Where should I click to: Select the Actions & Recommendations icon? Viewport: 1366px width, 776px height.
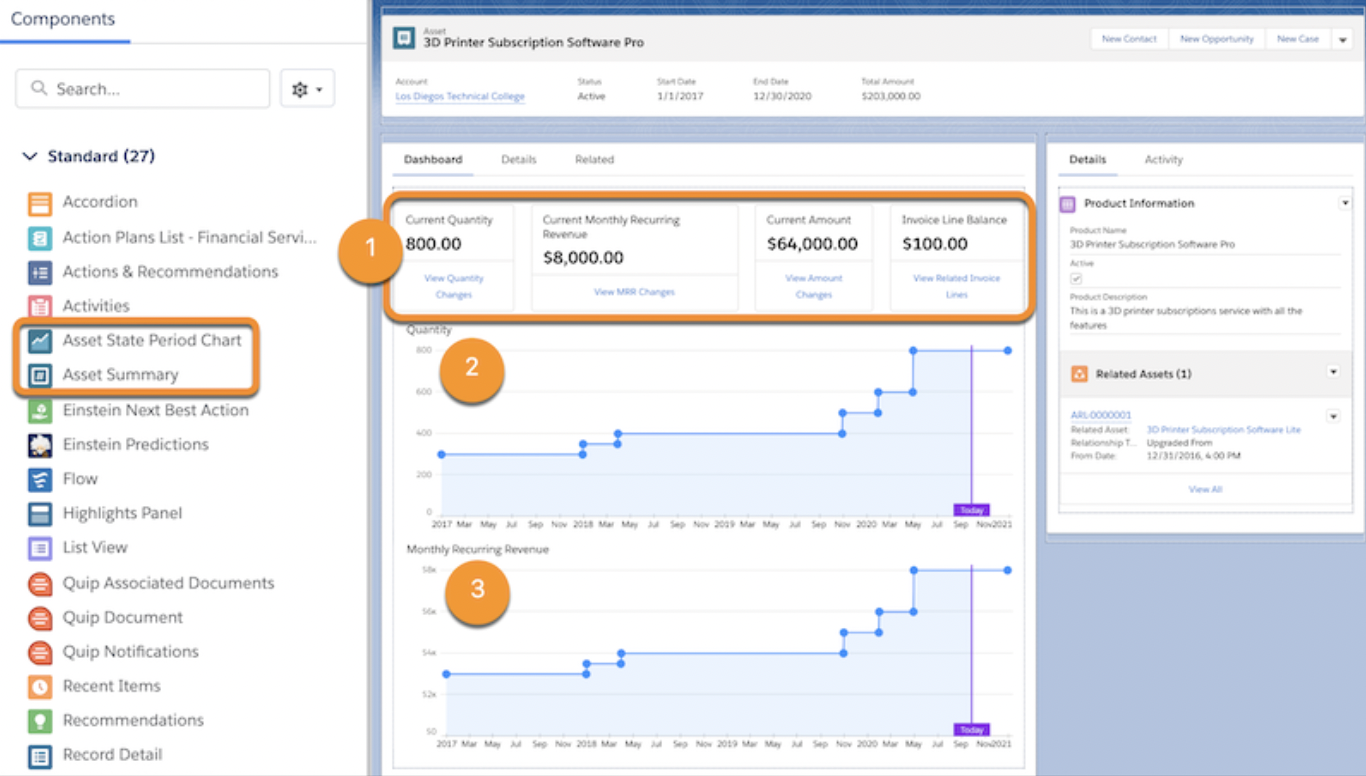[40, 272]
